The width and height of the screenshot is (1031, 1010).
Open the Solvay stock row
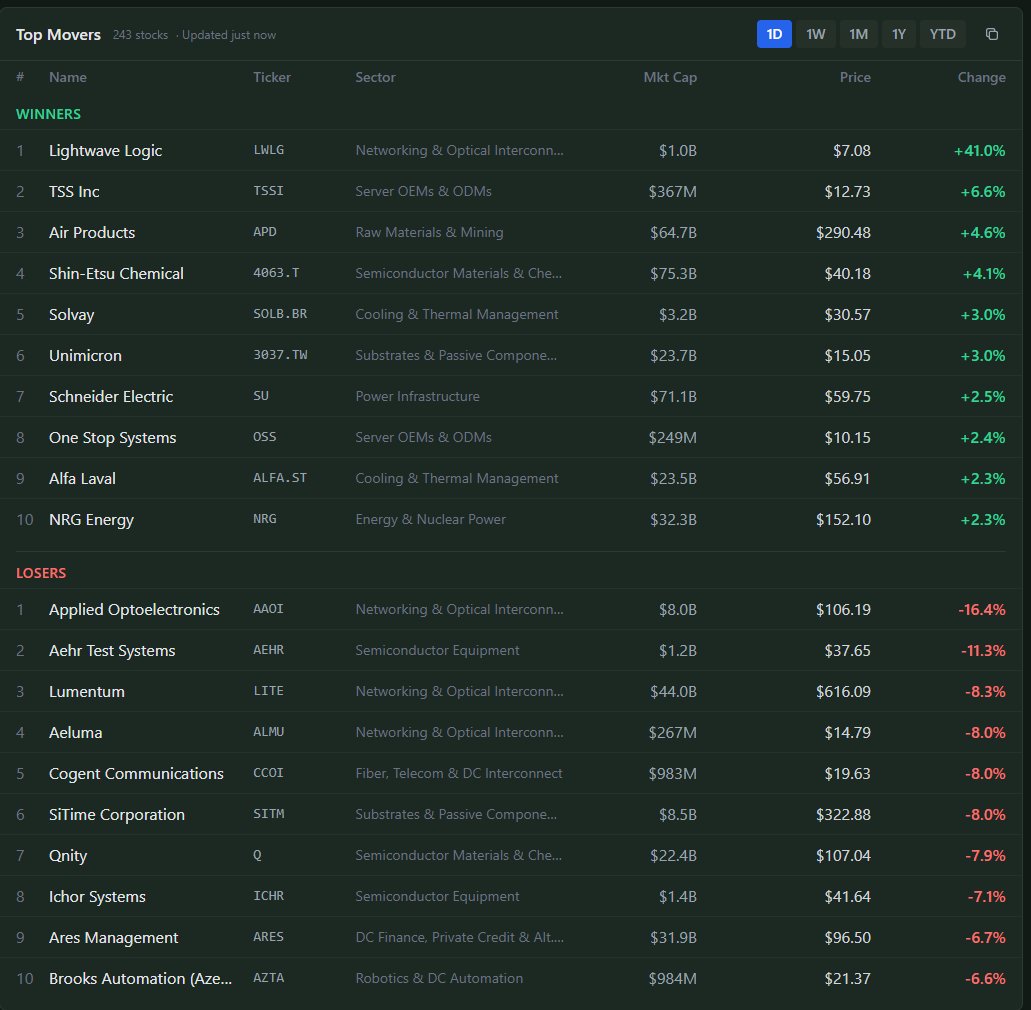511,314
